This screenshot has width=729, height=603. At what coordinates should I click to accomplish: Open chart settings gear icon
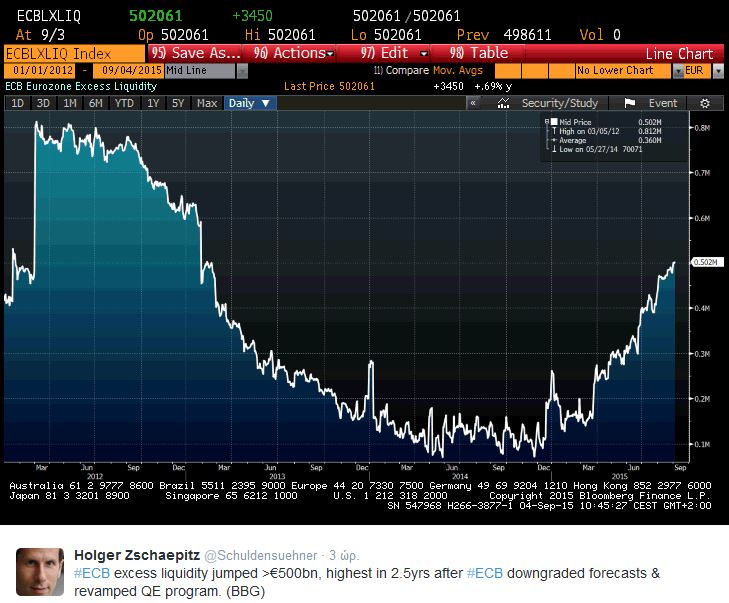point(705,103)
